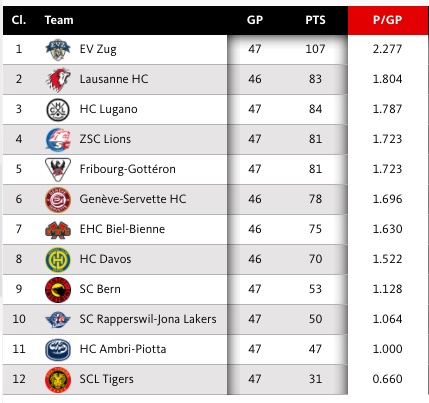Click the SC Bern bear logo
The width and height of the screenshot is (429, 403).
click(58, 290)
